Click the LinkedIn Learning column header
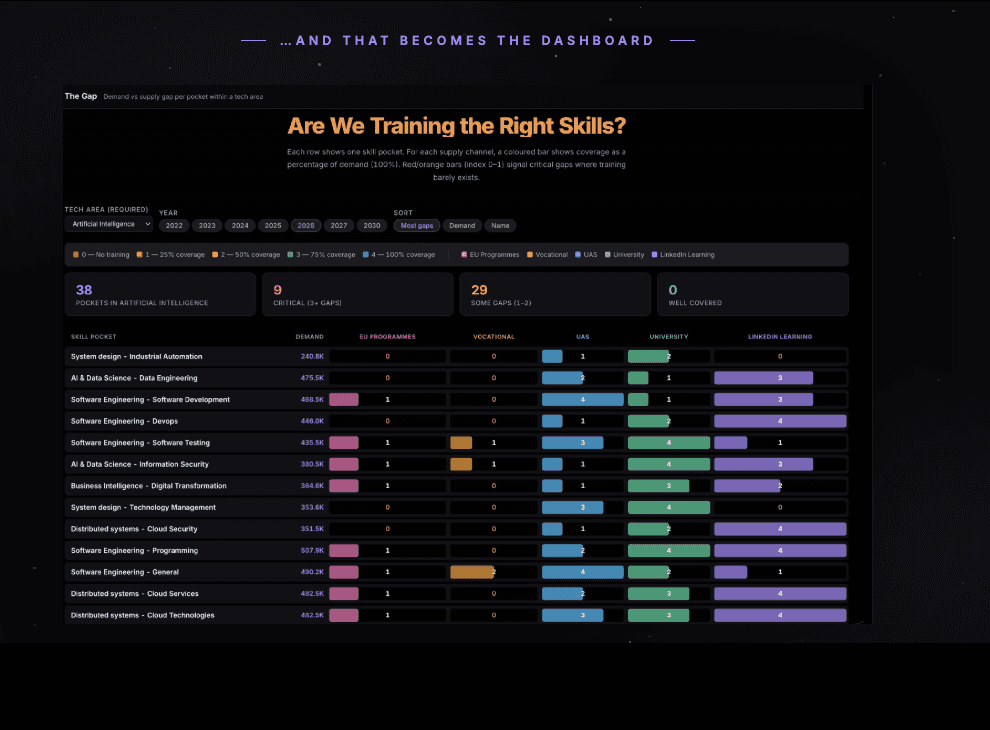 [780, 337]
